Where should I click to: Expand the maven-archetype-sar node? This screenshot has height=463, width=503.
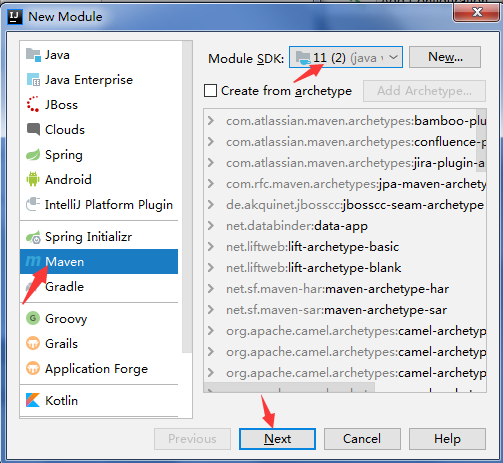tap(210, 310)
